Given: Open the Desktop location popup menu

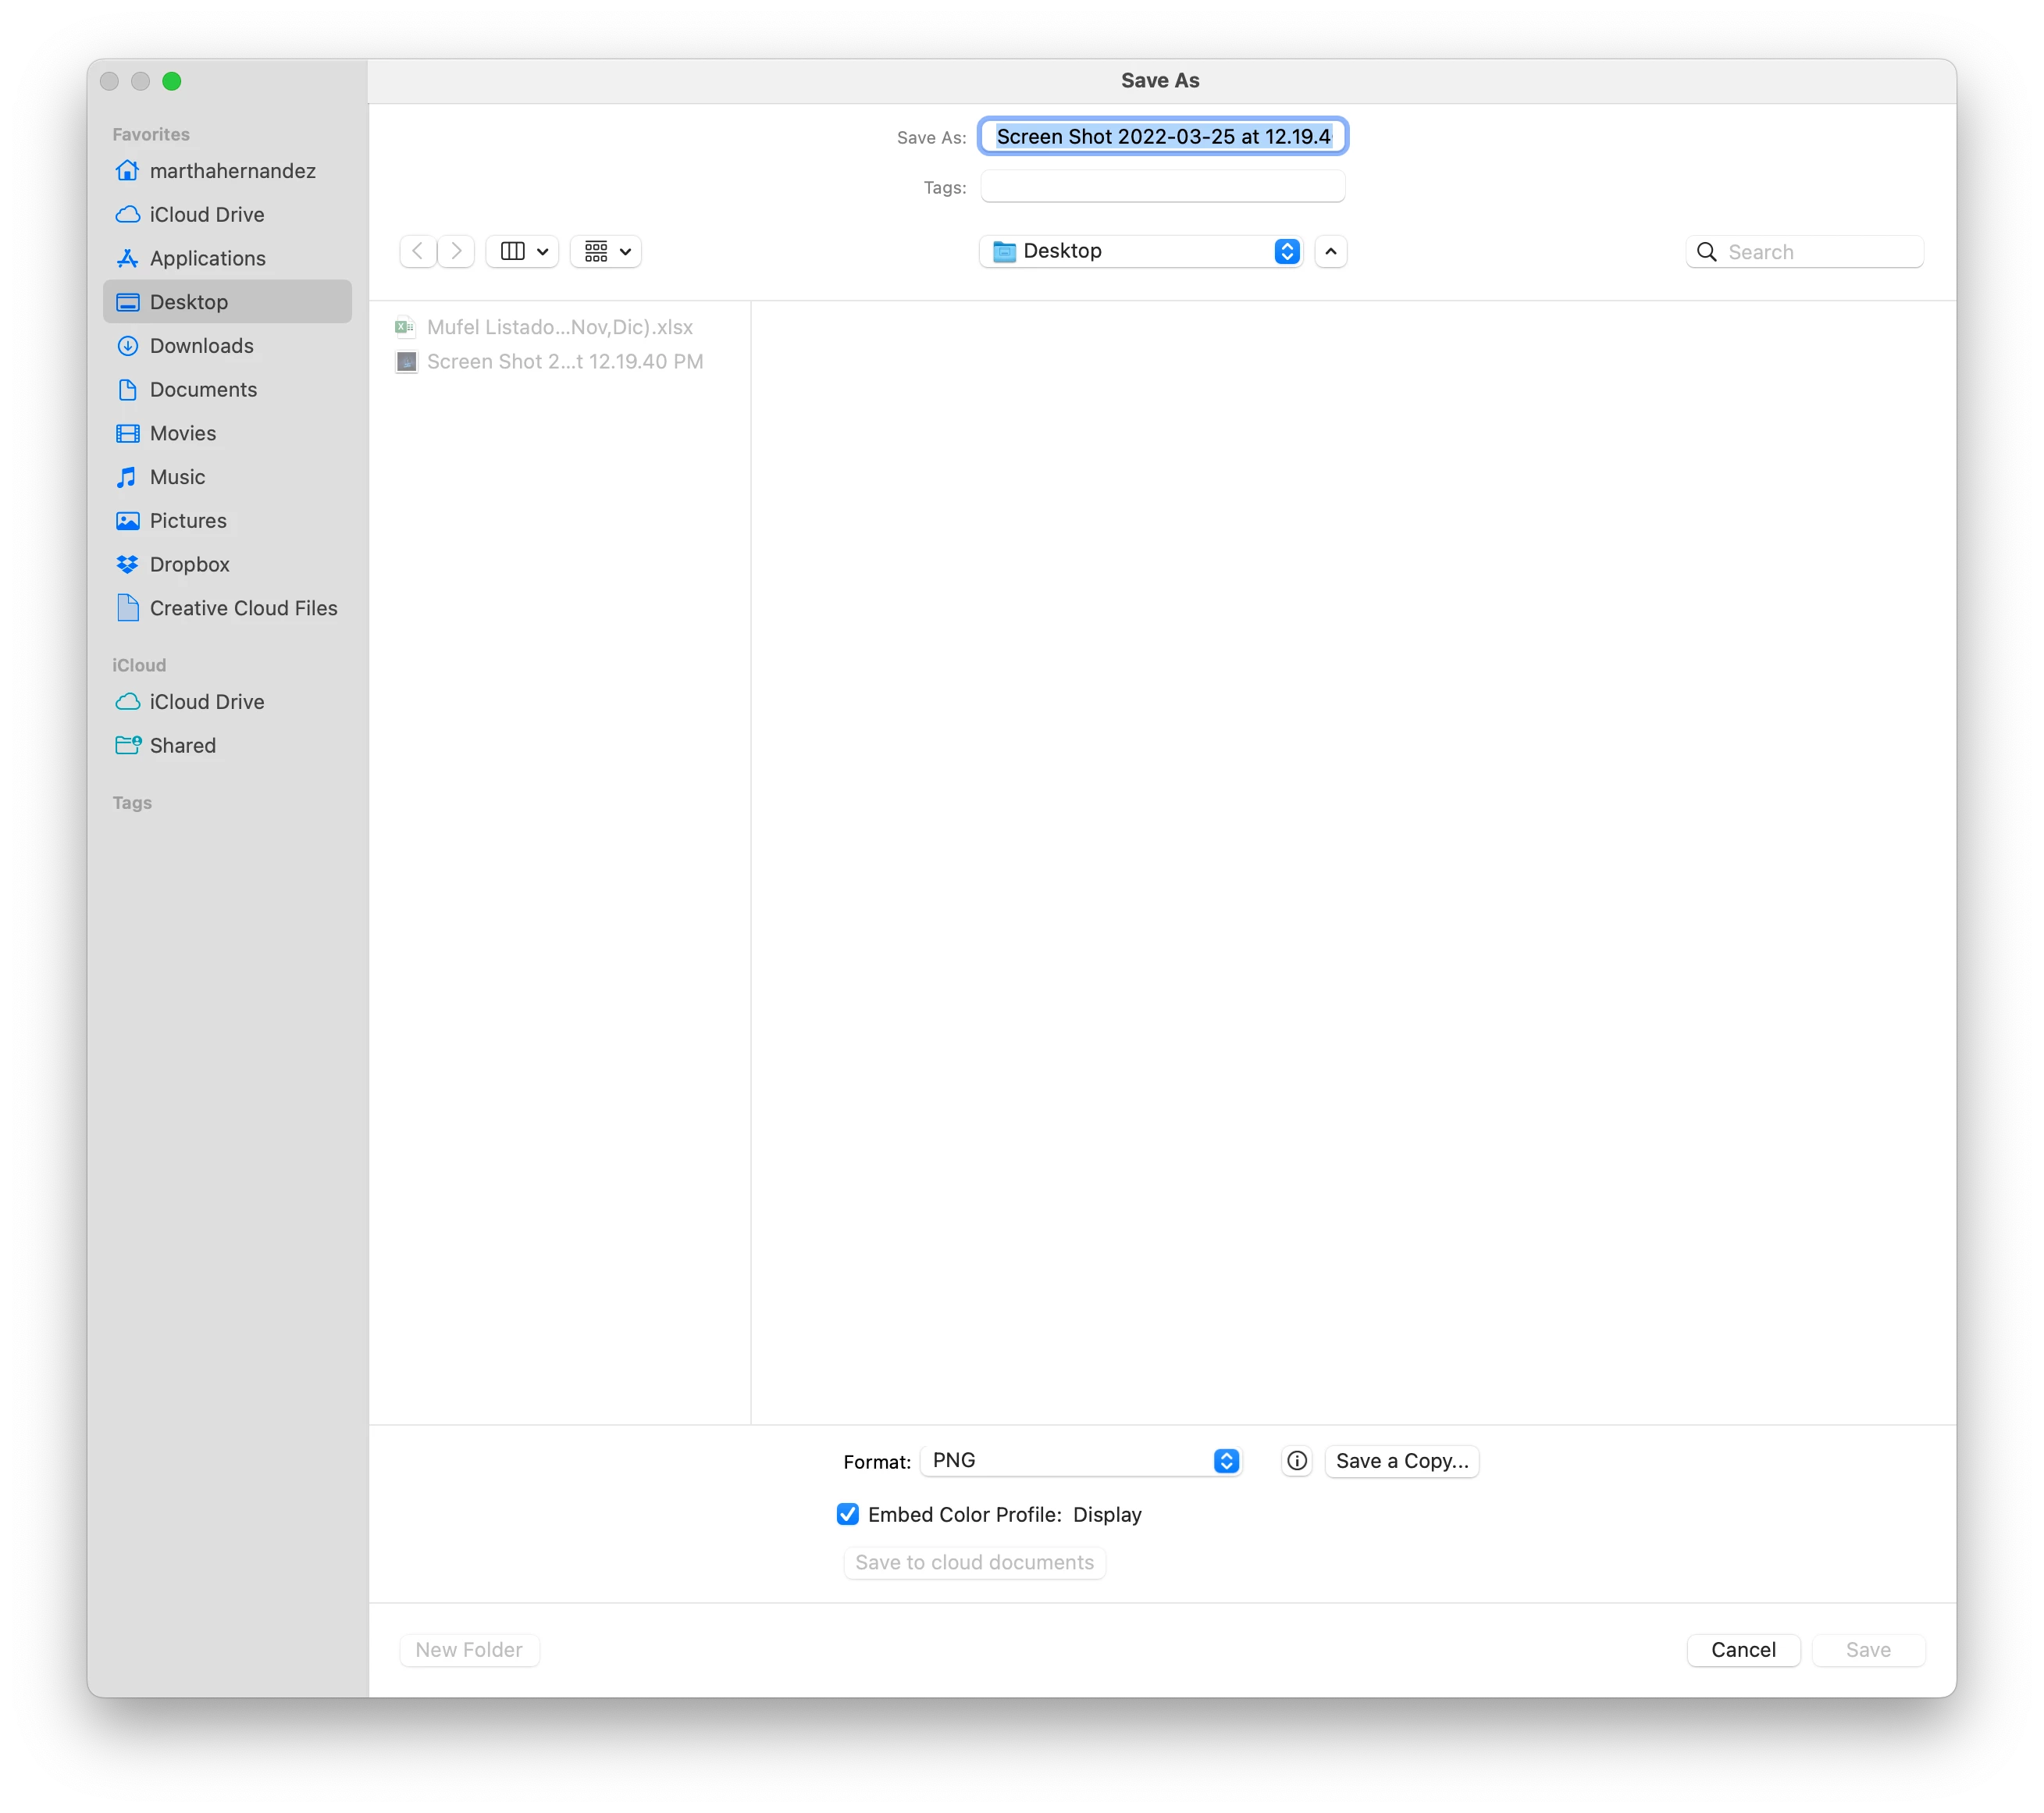Looking at the screenshot, I should click(1140, 251).
